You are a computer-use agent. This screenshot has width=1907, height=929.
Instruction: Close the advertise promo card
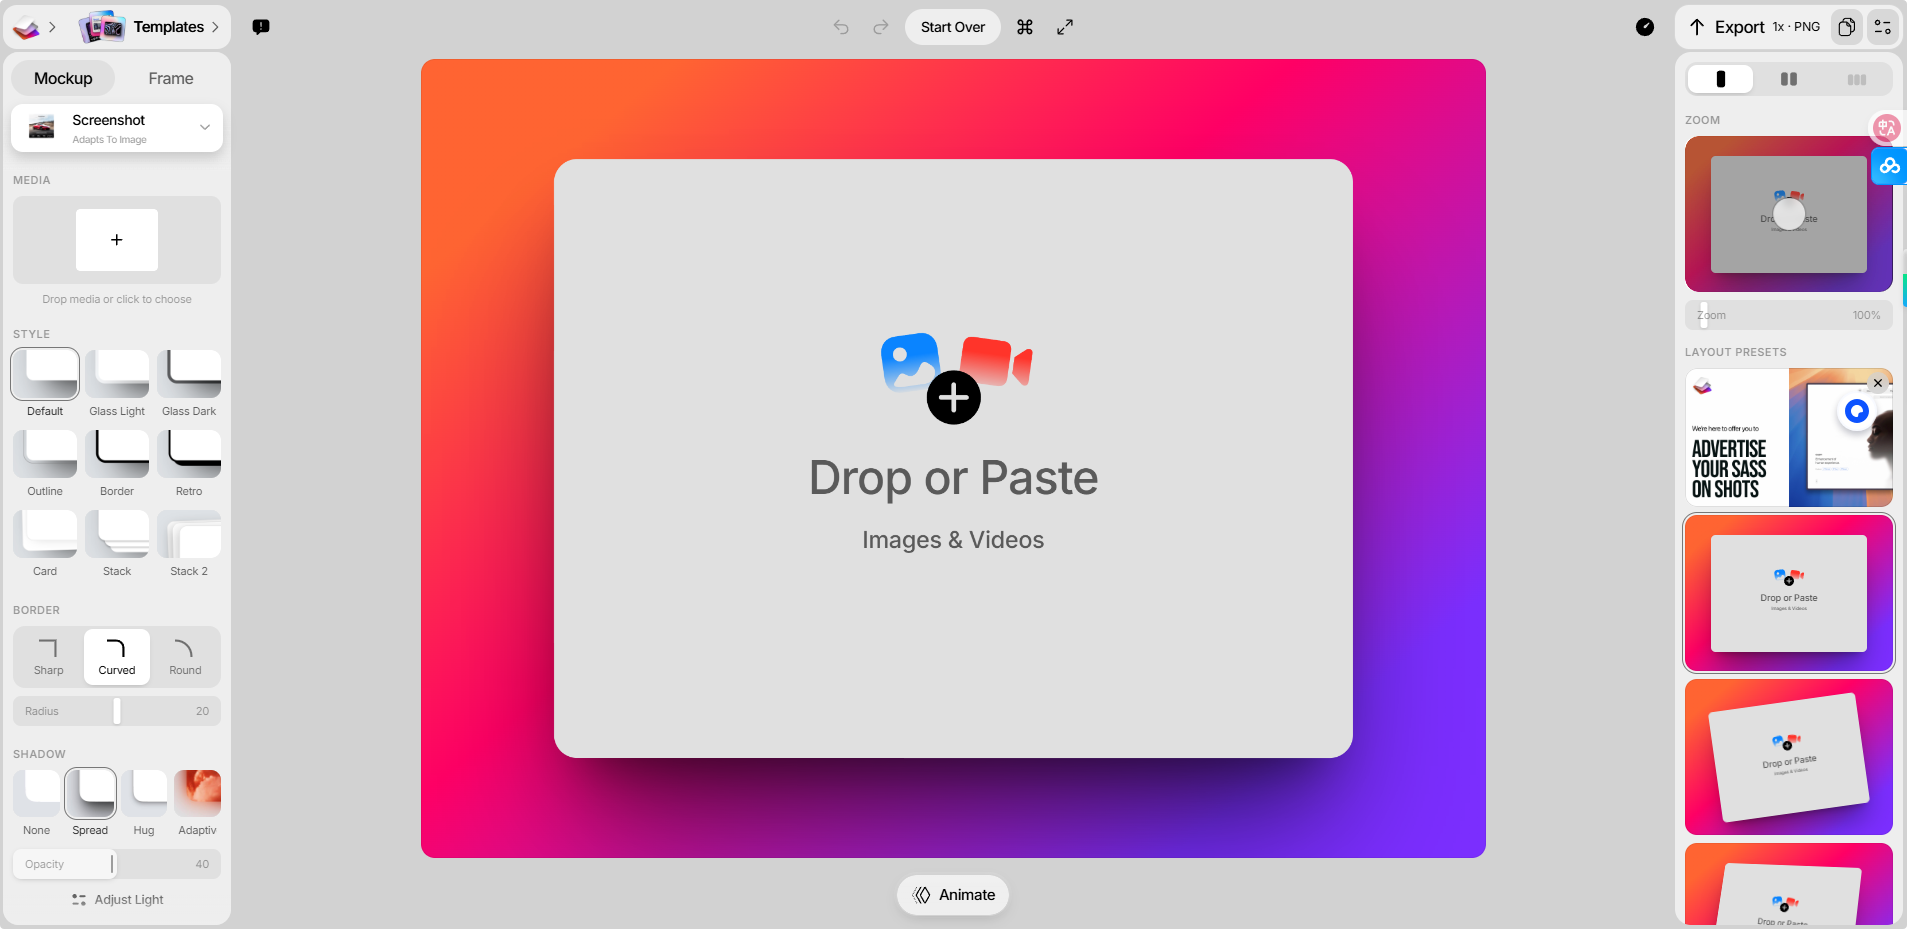1878,383
